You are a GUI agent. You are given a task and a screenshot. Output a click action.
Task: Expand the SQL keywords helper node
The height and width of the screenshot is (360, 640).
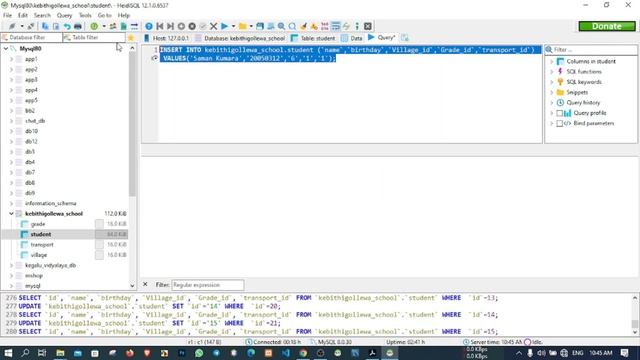(552, 82)
